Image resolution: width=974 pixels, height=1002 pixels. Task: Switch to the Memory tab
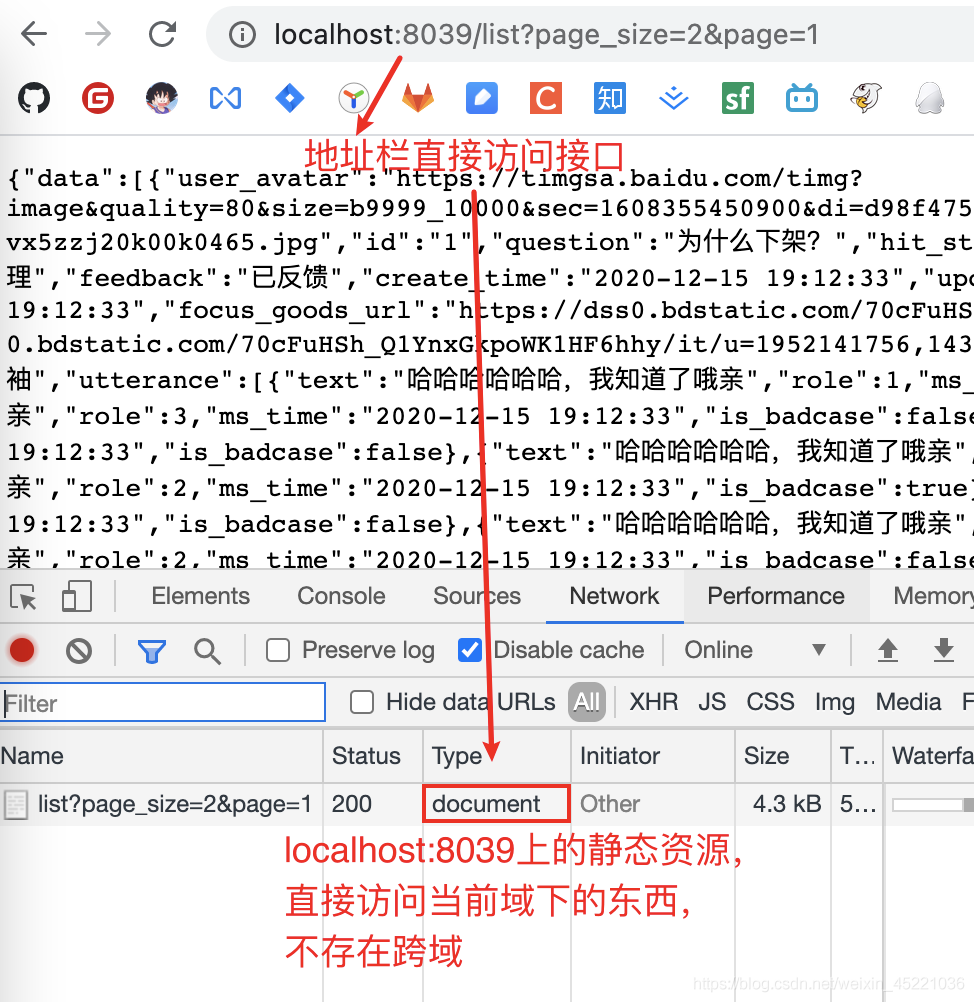(x=933, y=596)
